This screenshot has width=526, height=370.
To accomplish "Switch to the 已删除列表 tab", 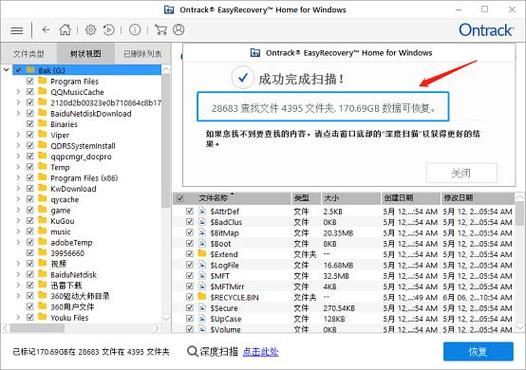I will [x=143, y=54].
